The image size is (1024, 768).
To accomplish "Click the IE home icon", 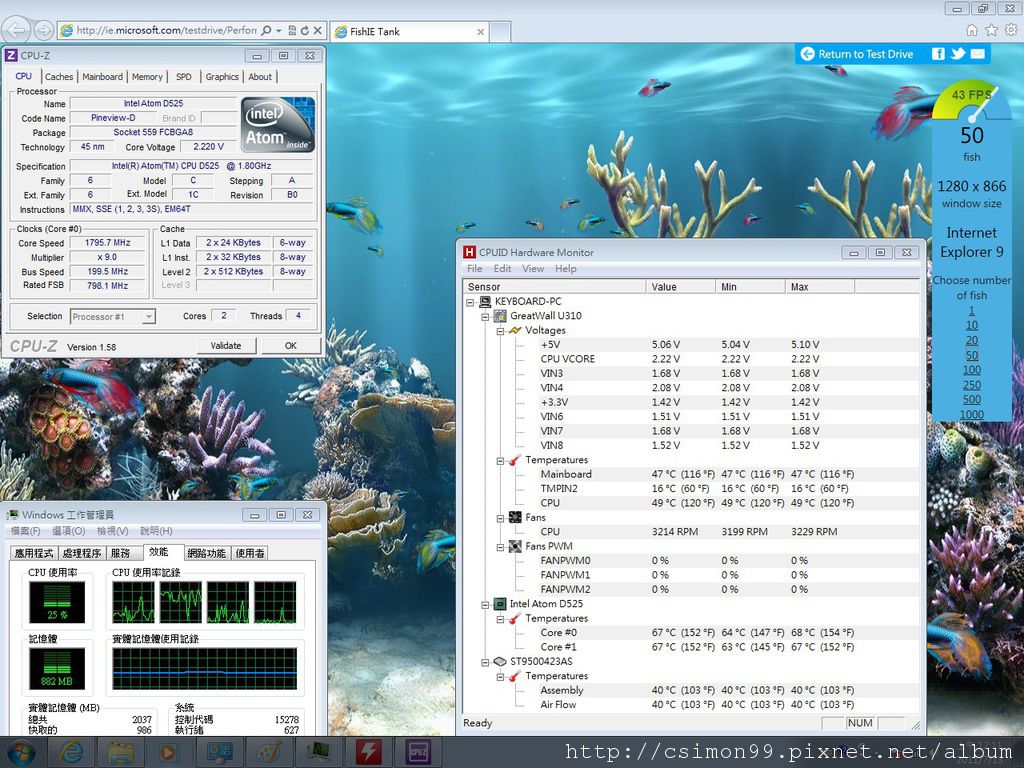I will (x=972, y=30).
